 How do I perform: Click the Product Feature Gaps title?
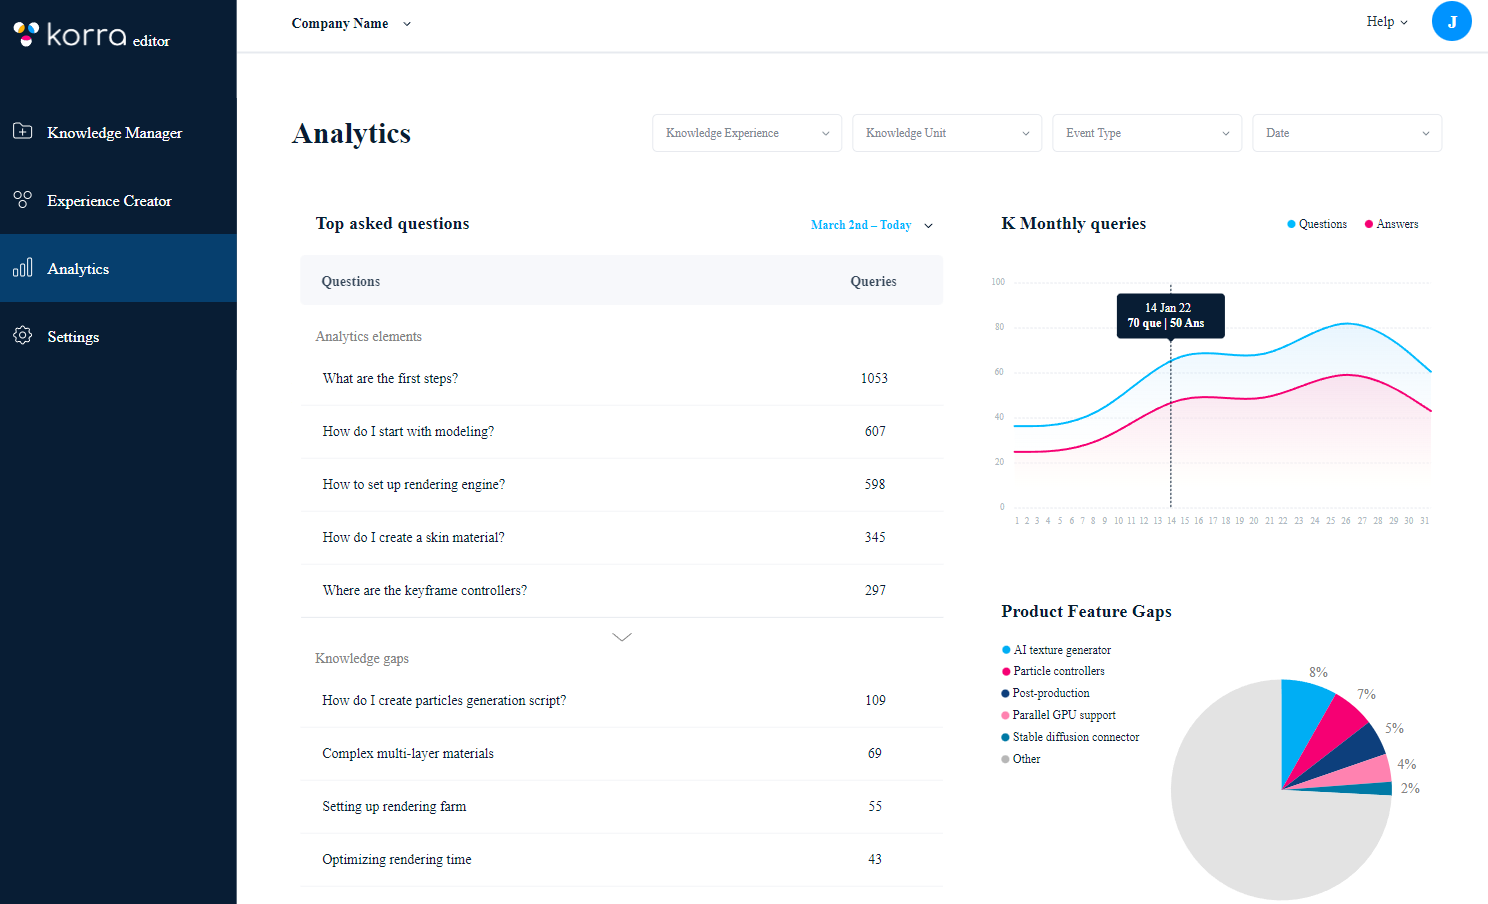tap(1086, 612)
